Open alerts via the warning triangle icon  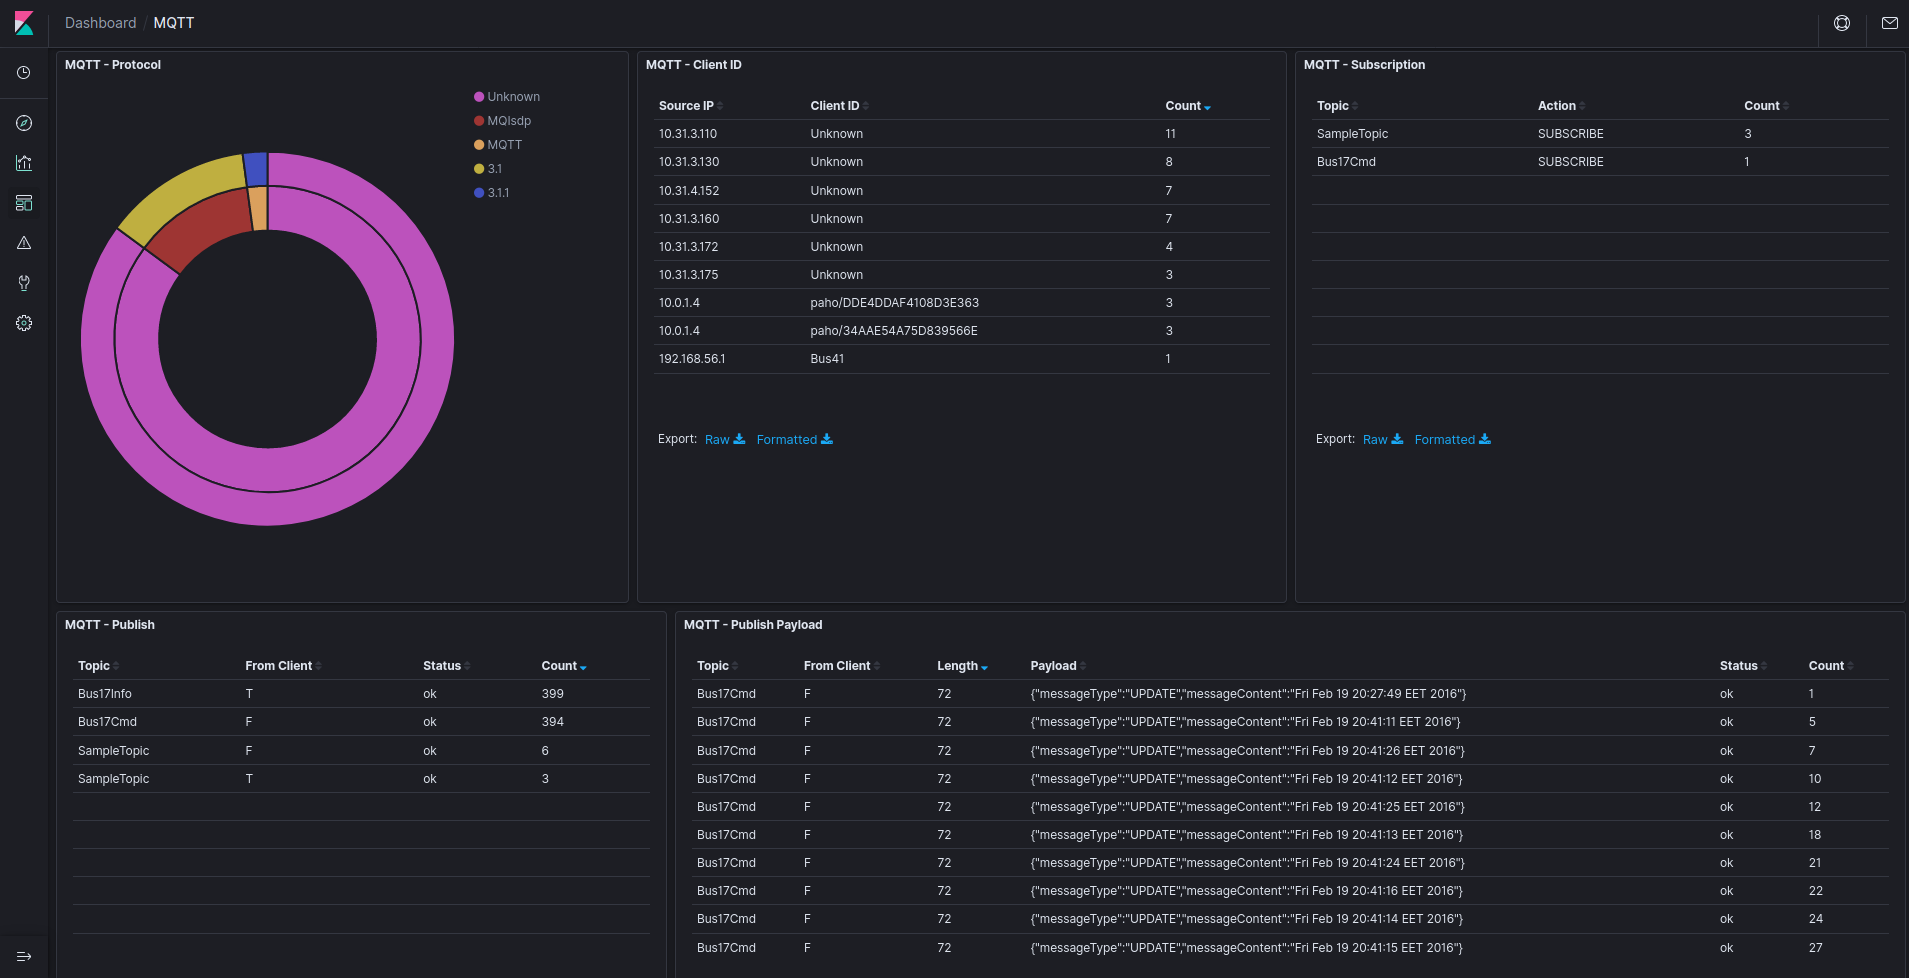pyautogui.click(x=23, y=243)
